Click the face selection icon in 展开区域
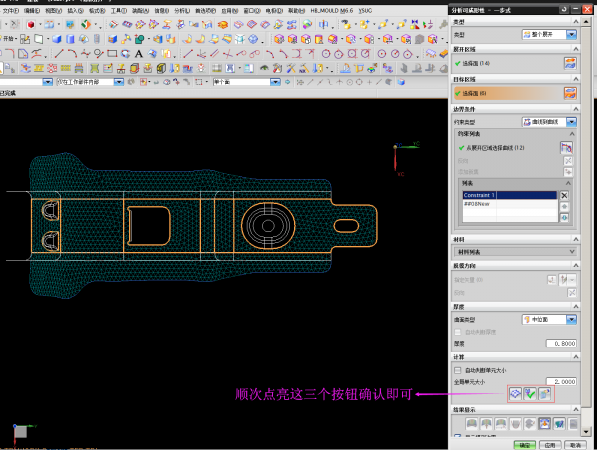The image size is (597, 450). tap(570, 63)
